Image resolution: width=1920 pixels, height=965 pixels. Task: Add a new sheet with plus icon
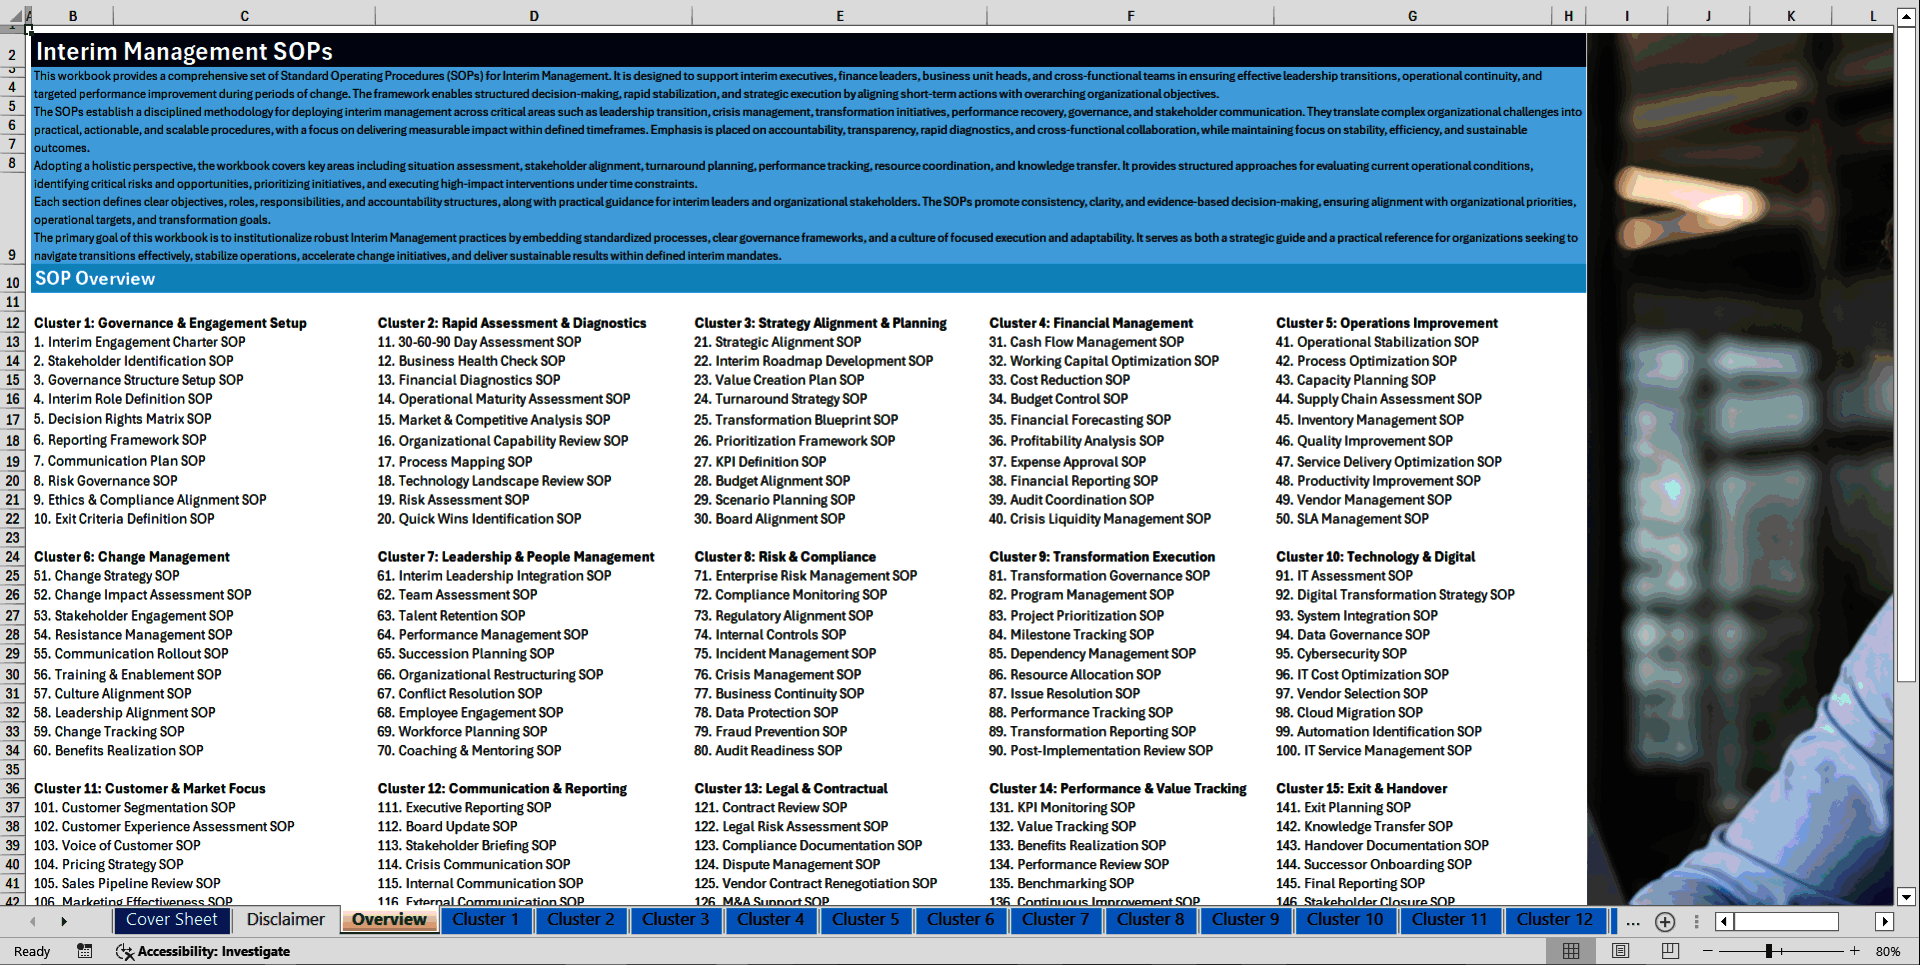pyautogui.click(x=1665, y=921)
